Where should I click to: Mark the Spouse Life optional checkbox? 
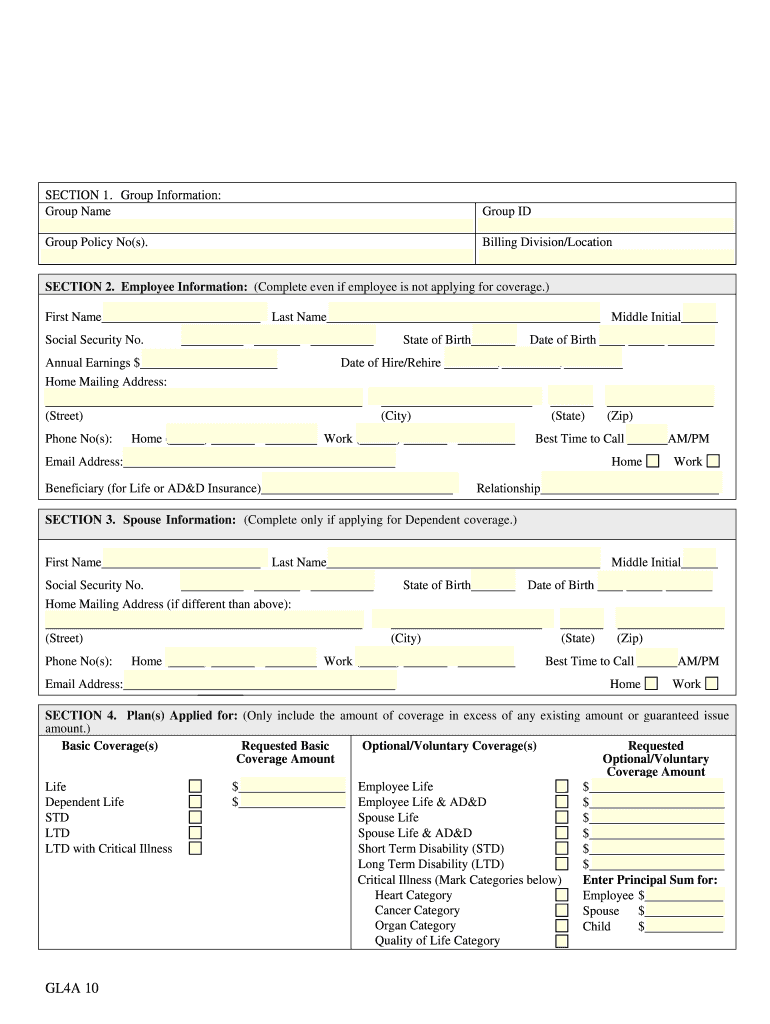562,817
